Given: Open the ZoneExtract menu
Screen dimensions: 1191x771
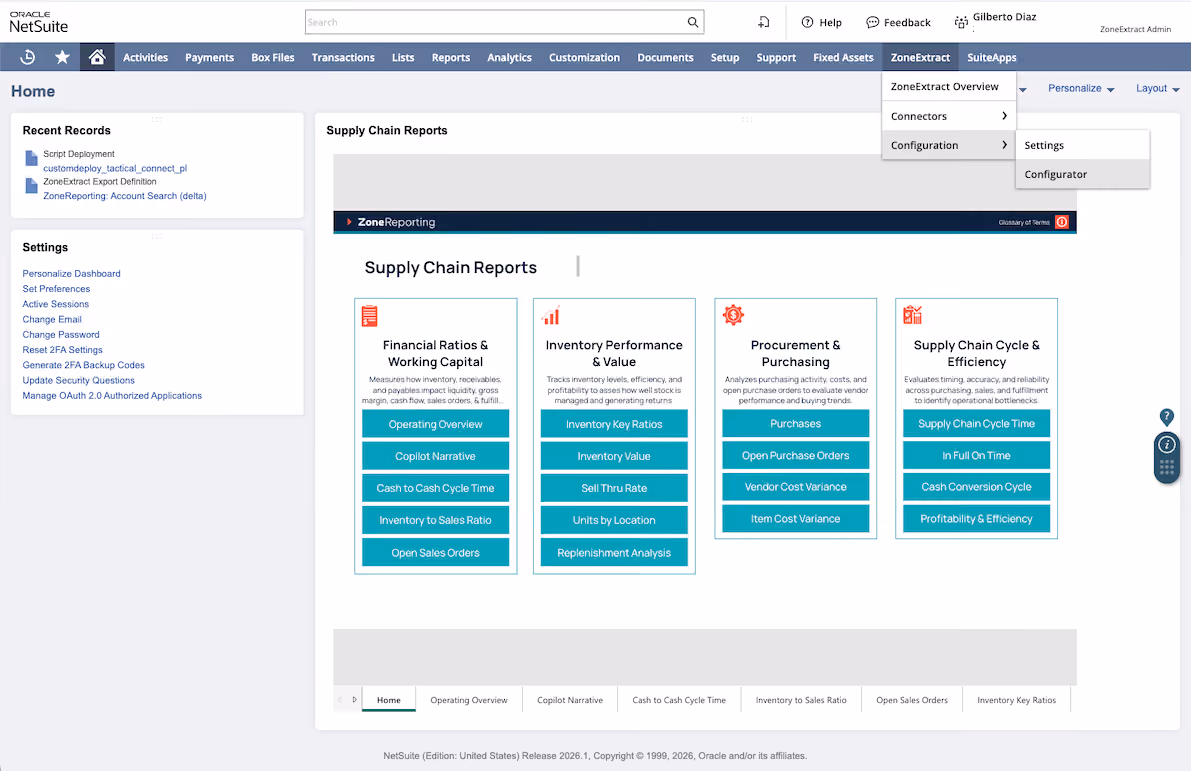Looking at the screenshot, I should (920, 57).
